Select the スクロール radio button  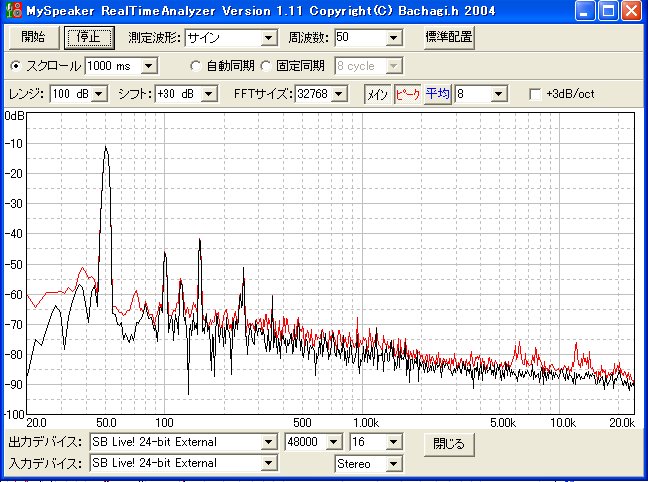[15, 66]
